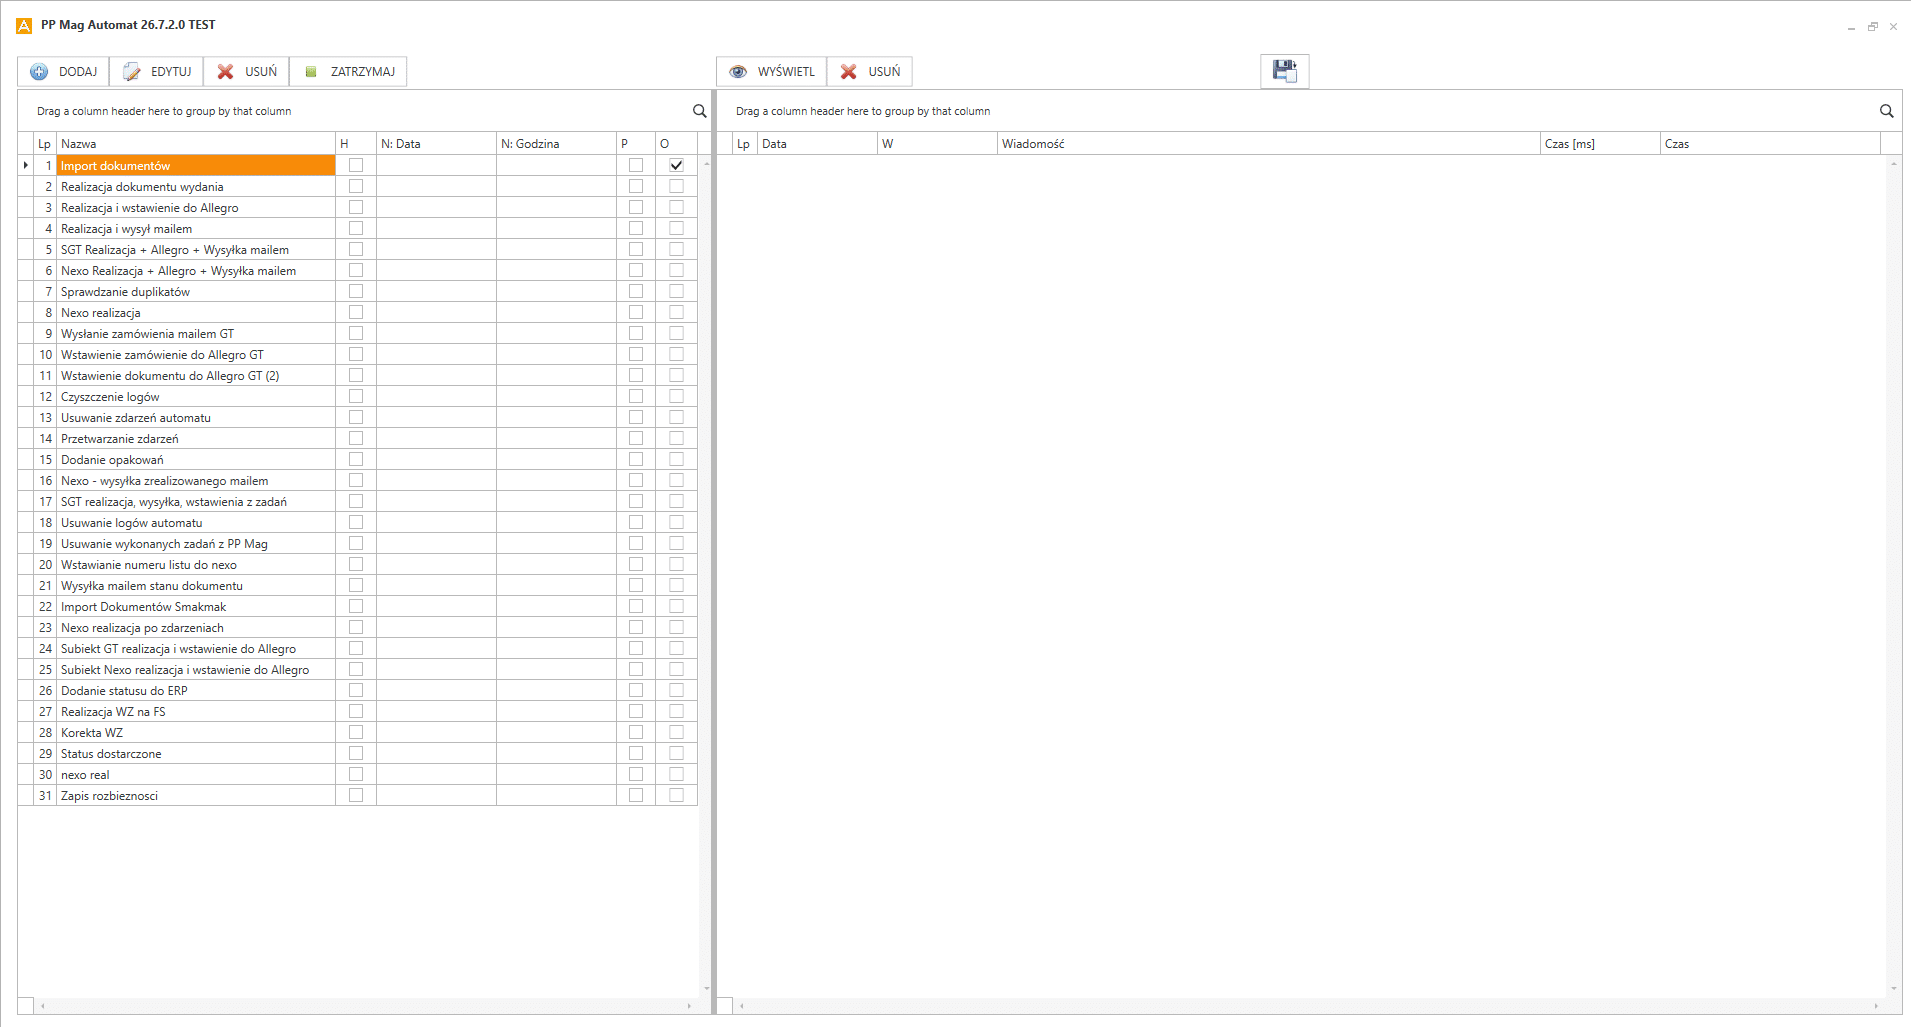Sort by the N: Godzina column header
Image resolution: width=1911 pixels, height=1027 pixels.
(x=556, y=144)
